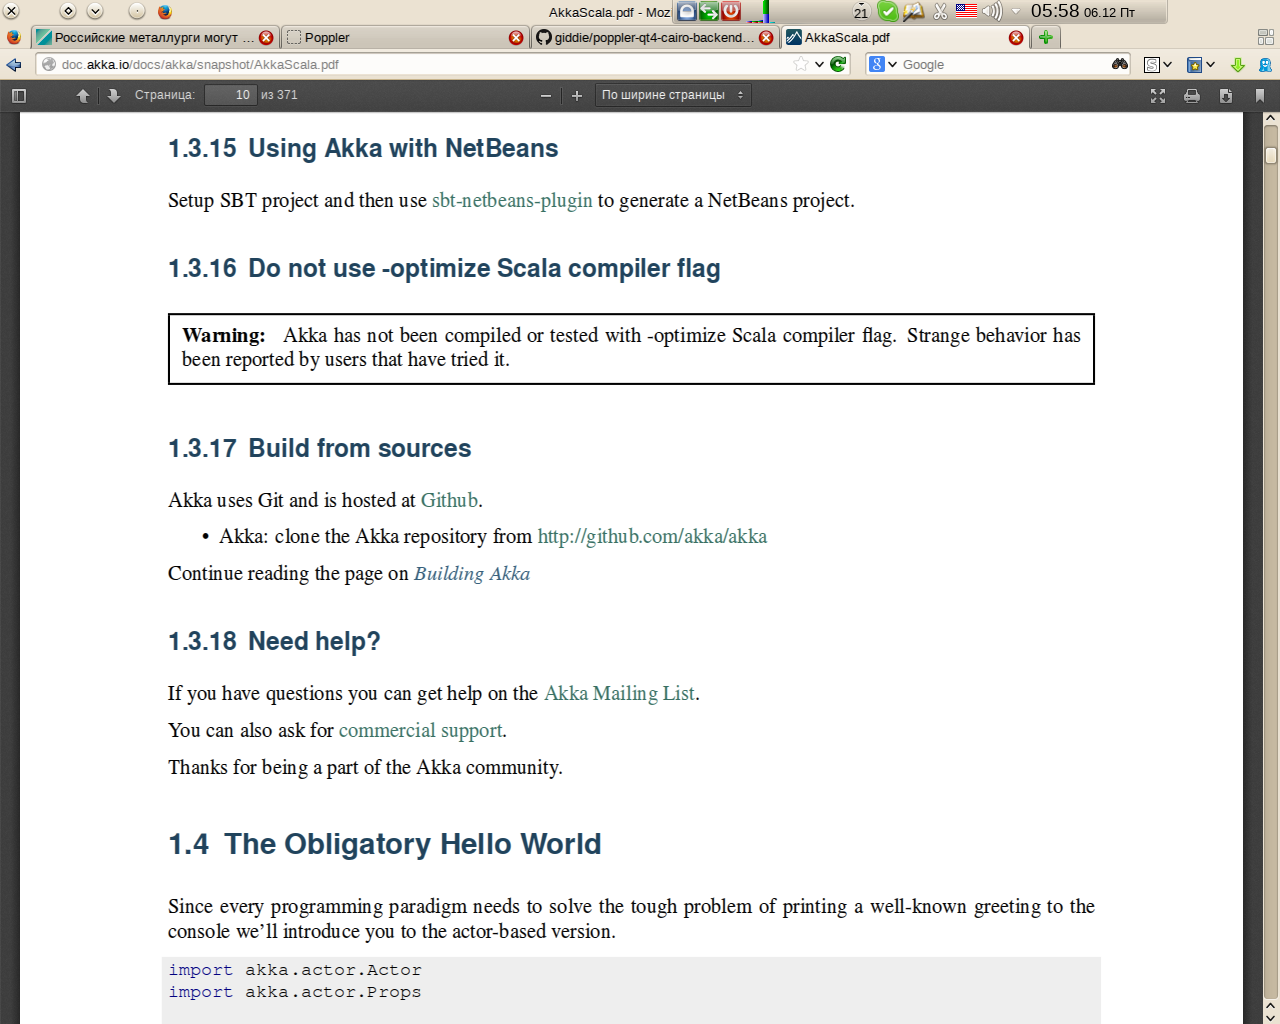
Task: Open the volume speaker tray control
Action: [x=992, y=12]
